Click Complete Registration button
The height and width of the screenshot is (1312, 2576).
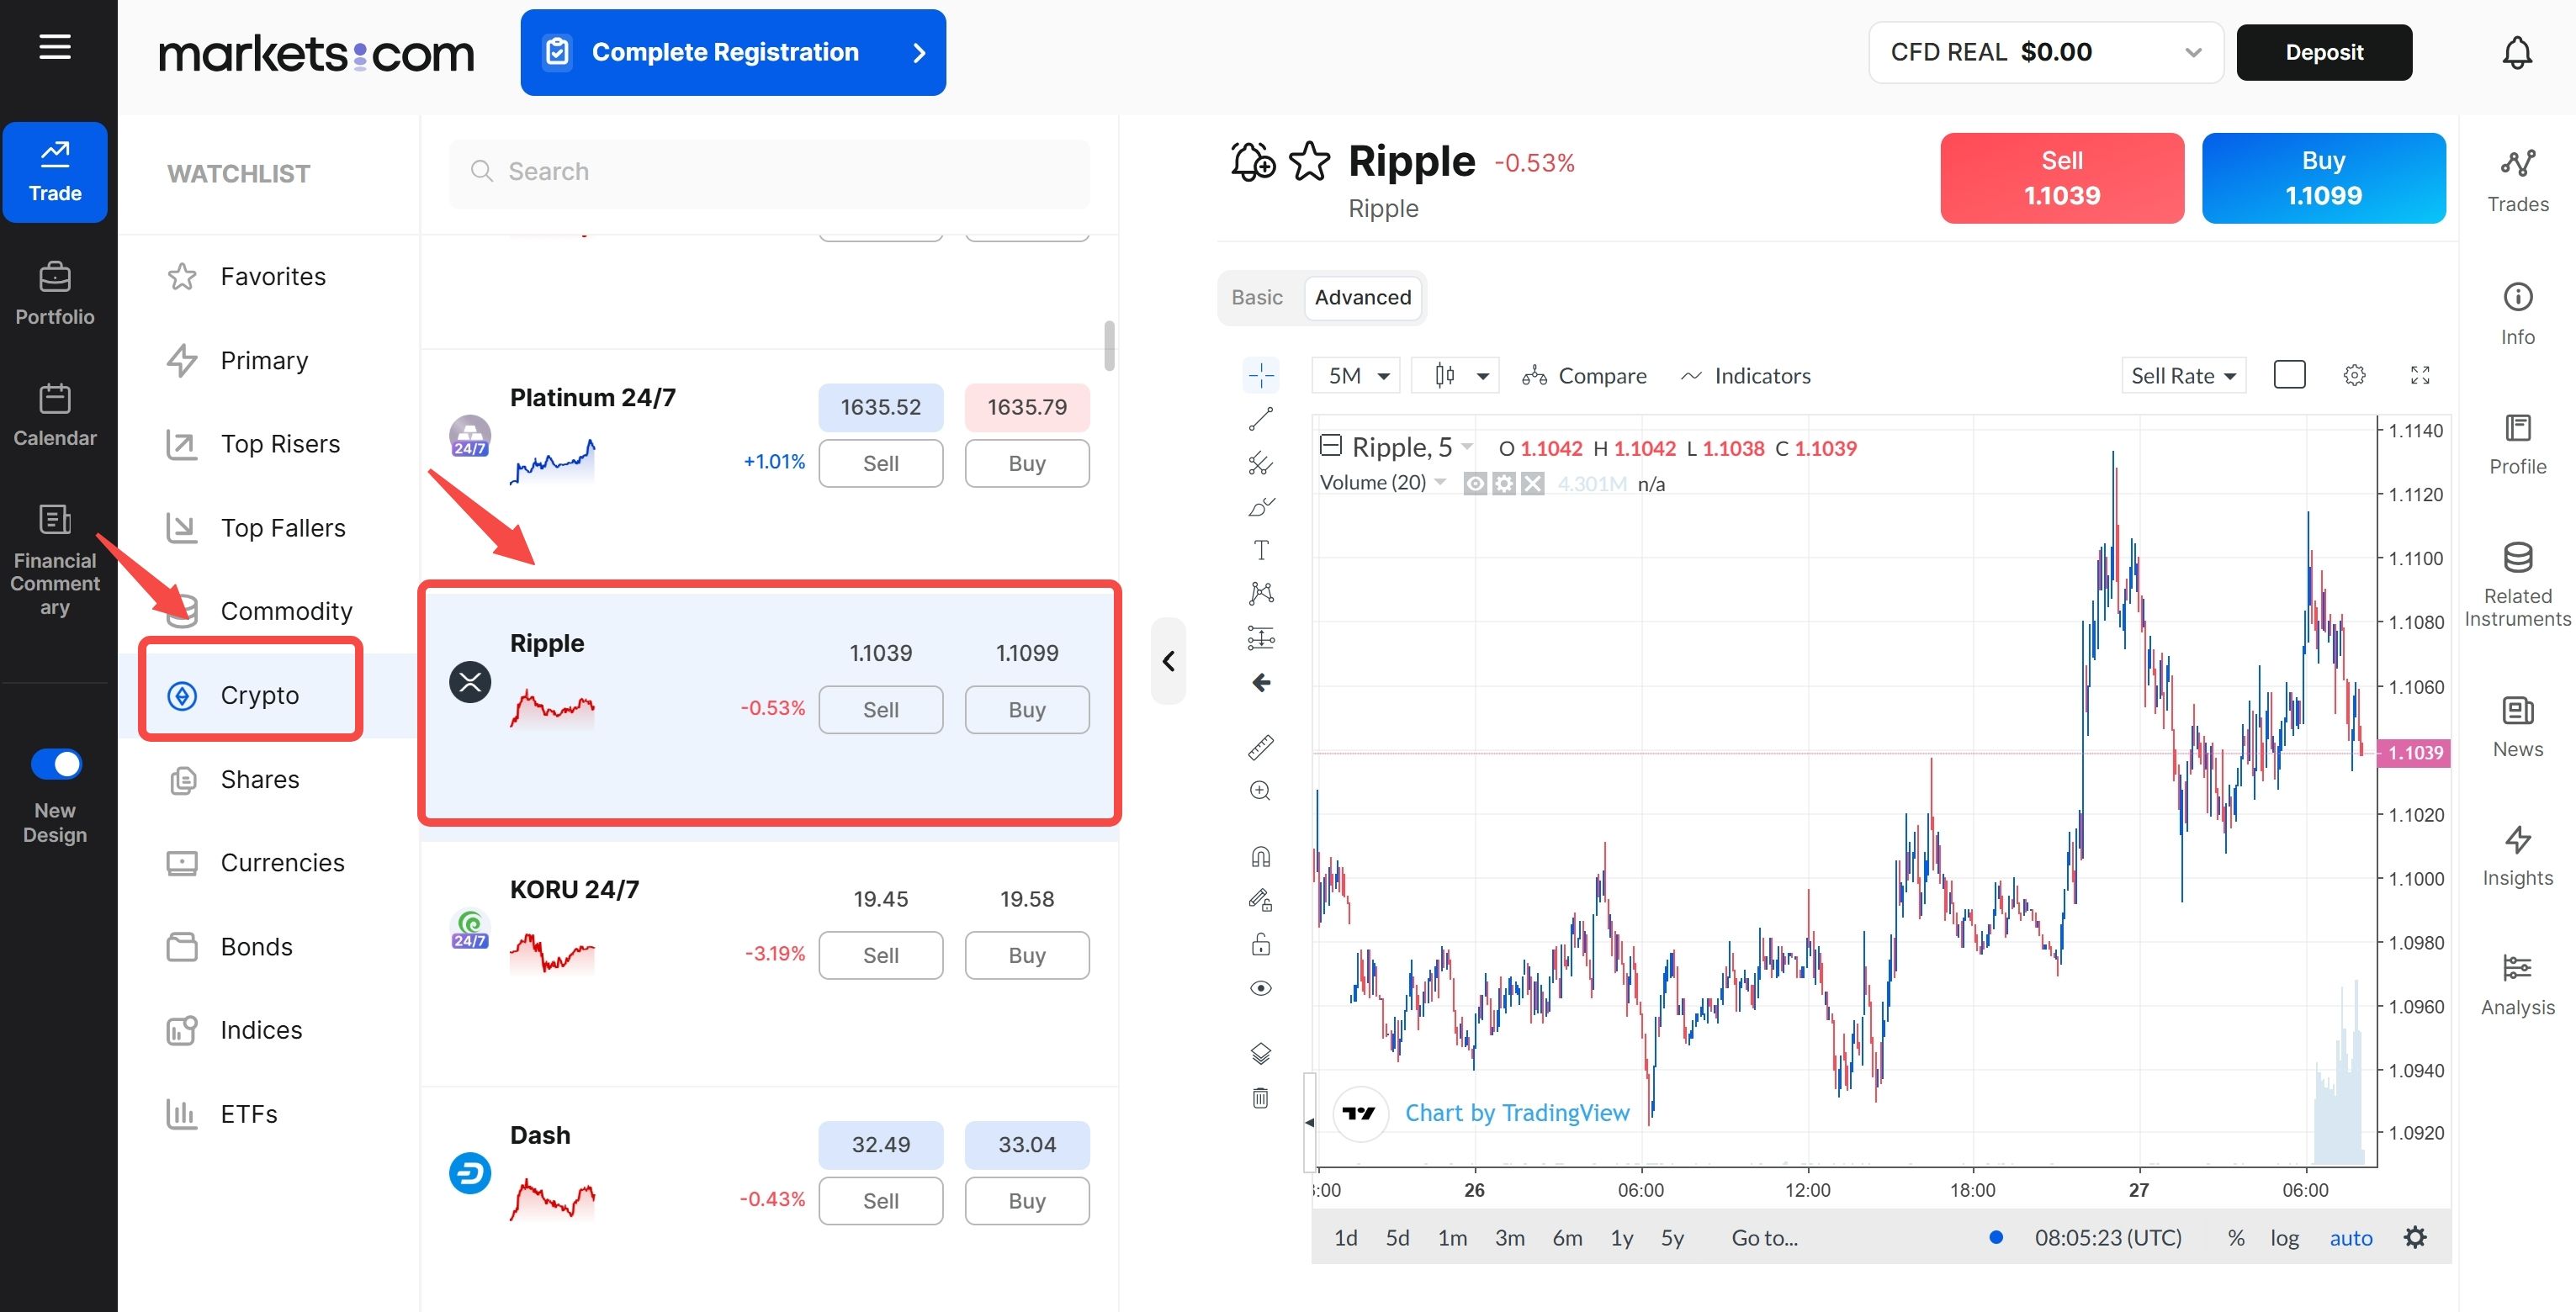pyautogui.click(x=733, y=52)
